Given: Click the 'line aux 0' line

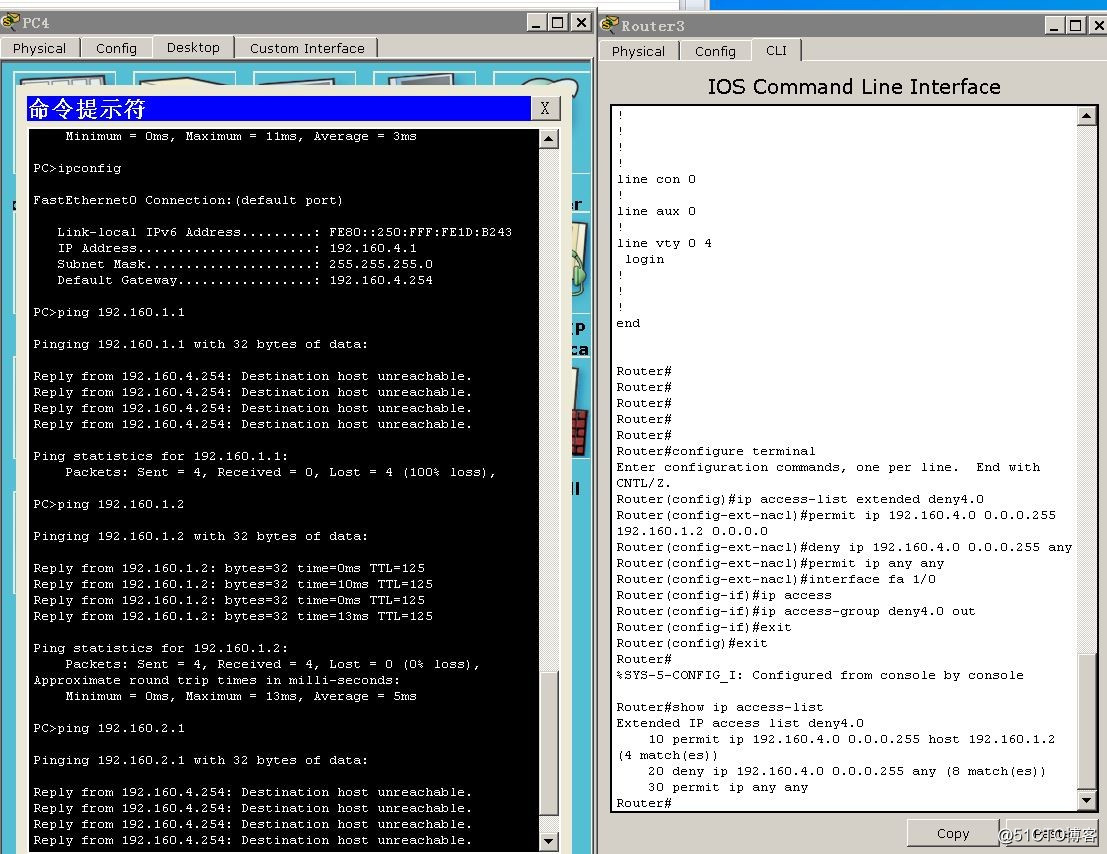Looking at the screenshot, I should (656, 211).
